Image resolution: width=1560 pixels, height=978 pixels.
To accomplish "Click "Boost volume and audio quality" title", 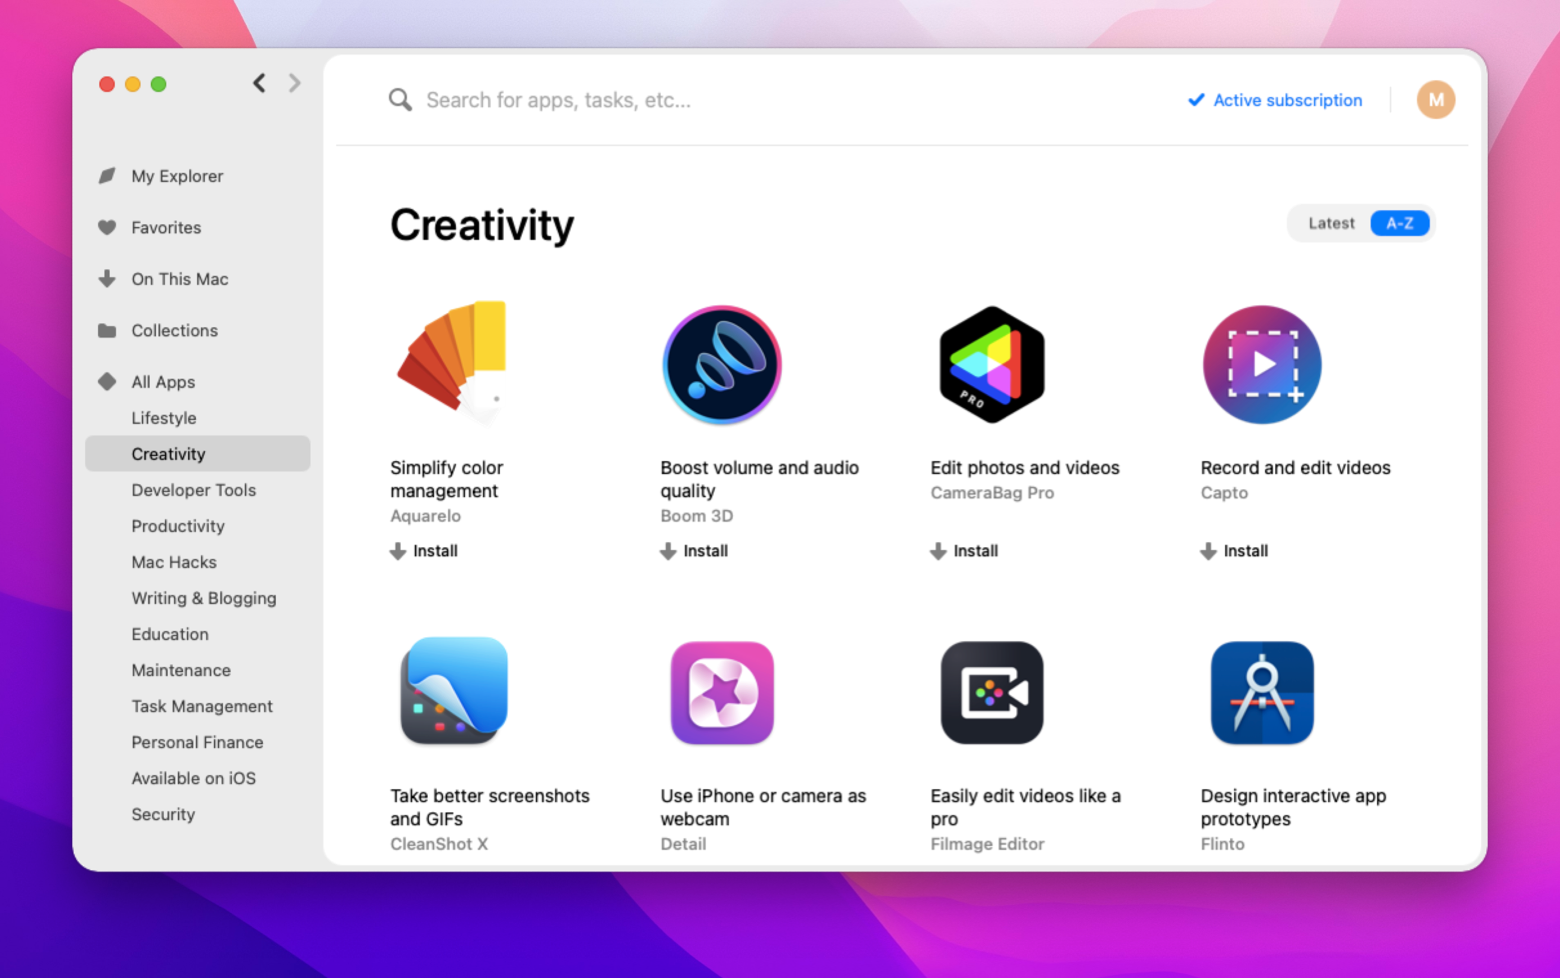I will point(760,479).
